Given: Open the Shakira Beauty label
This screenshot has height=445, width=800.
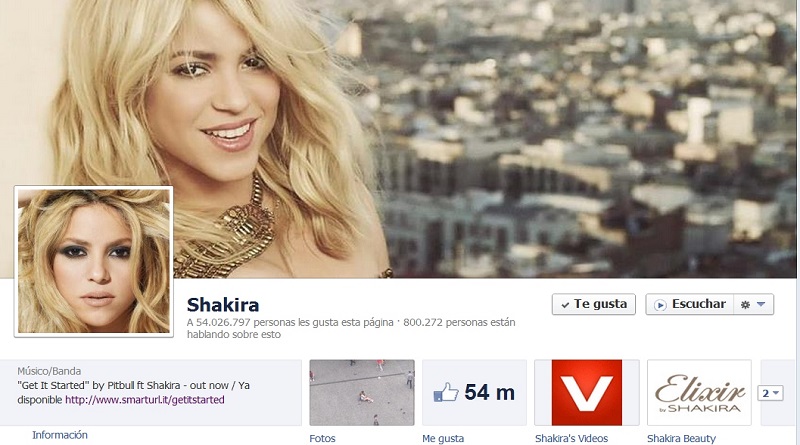Looking at the screenshot, I should [x=681, y=438].
